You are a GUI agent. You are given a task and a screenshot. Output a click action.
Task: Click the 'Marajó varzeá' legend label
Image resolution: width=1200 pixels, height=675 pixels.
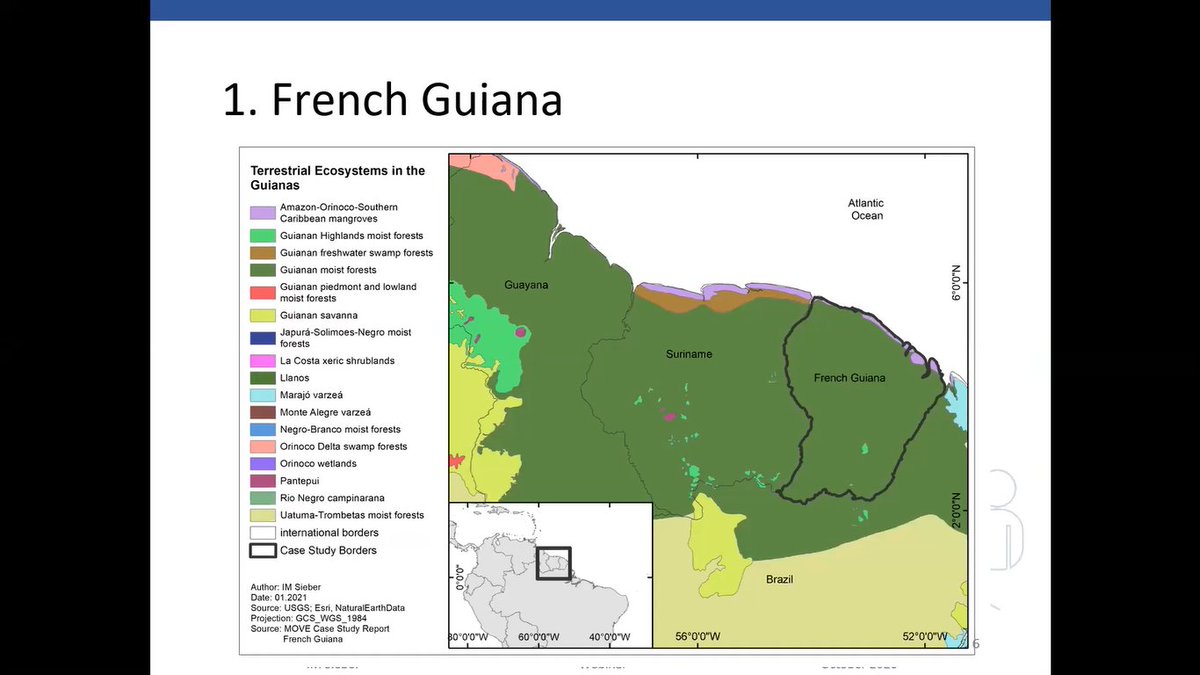312,395
